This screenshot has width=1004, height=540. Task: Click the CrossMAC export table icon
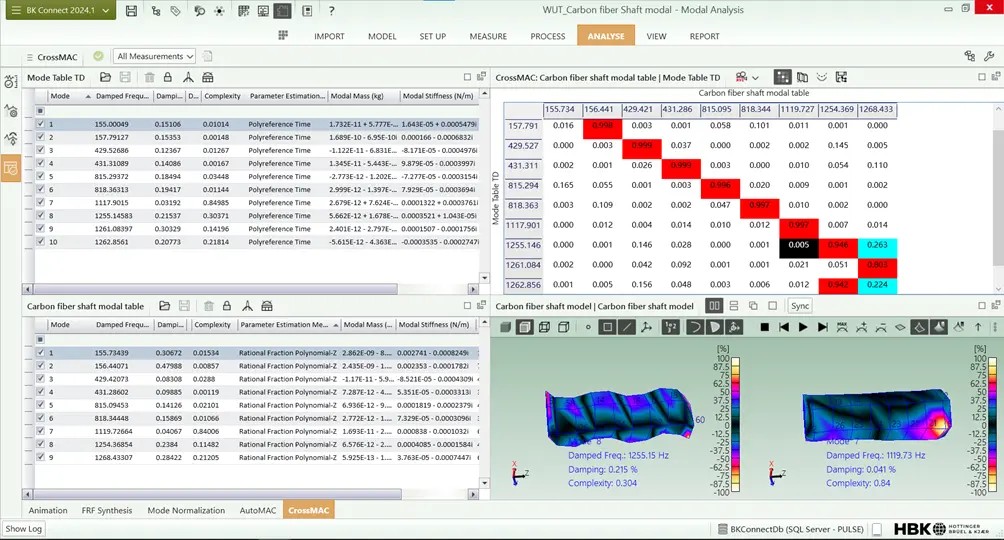[x=841, y=78]
